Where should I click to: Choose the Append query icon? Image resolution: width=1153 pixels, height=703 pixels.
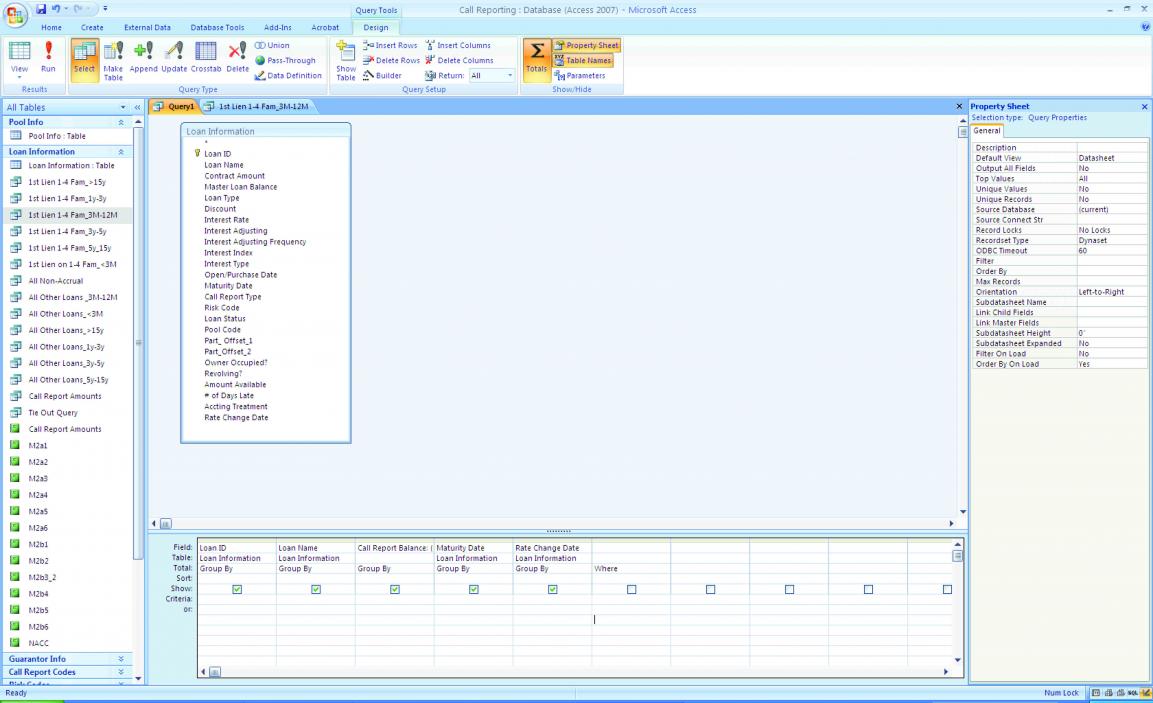click(x=145, y=58)
